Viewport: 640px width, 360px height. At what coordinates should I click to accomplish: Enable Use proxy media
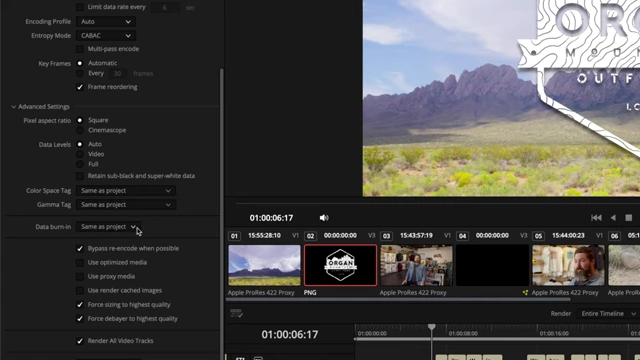80,276
